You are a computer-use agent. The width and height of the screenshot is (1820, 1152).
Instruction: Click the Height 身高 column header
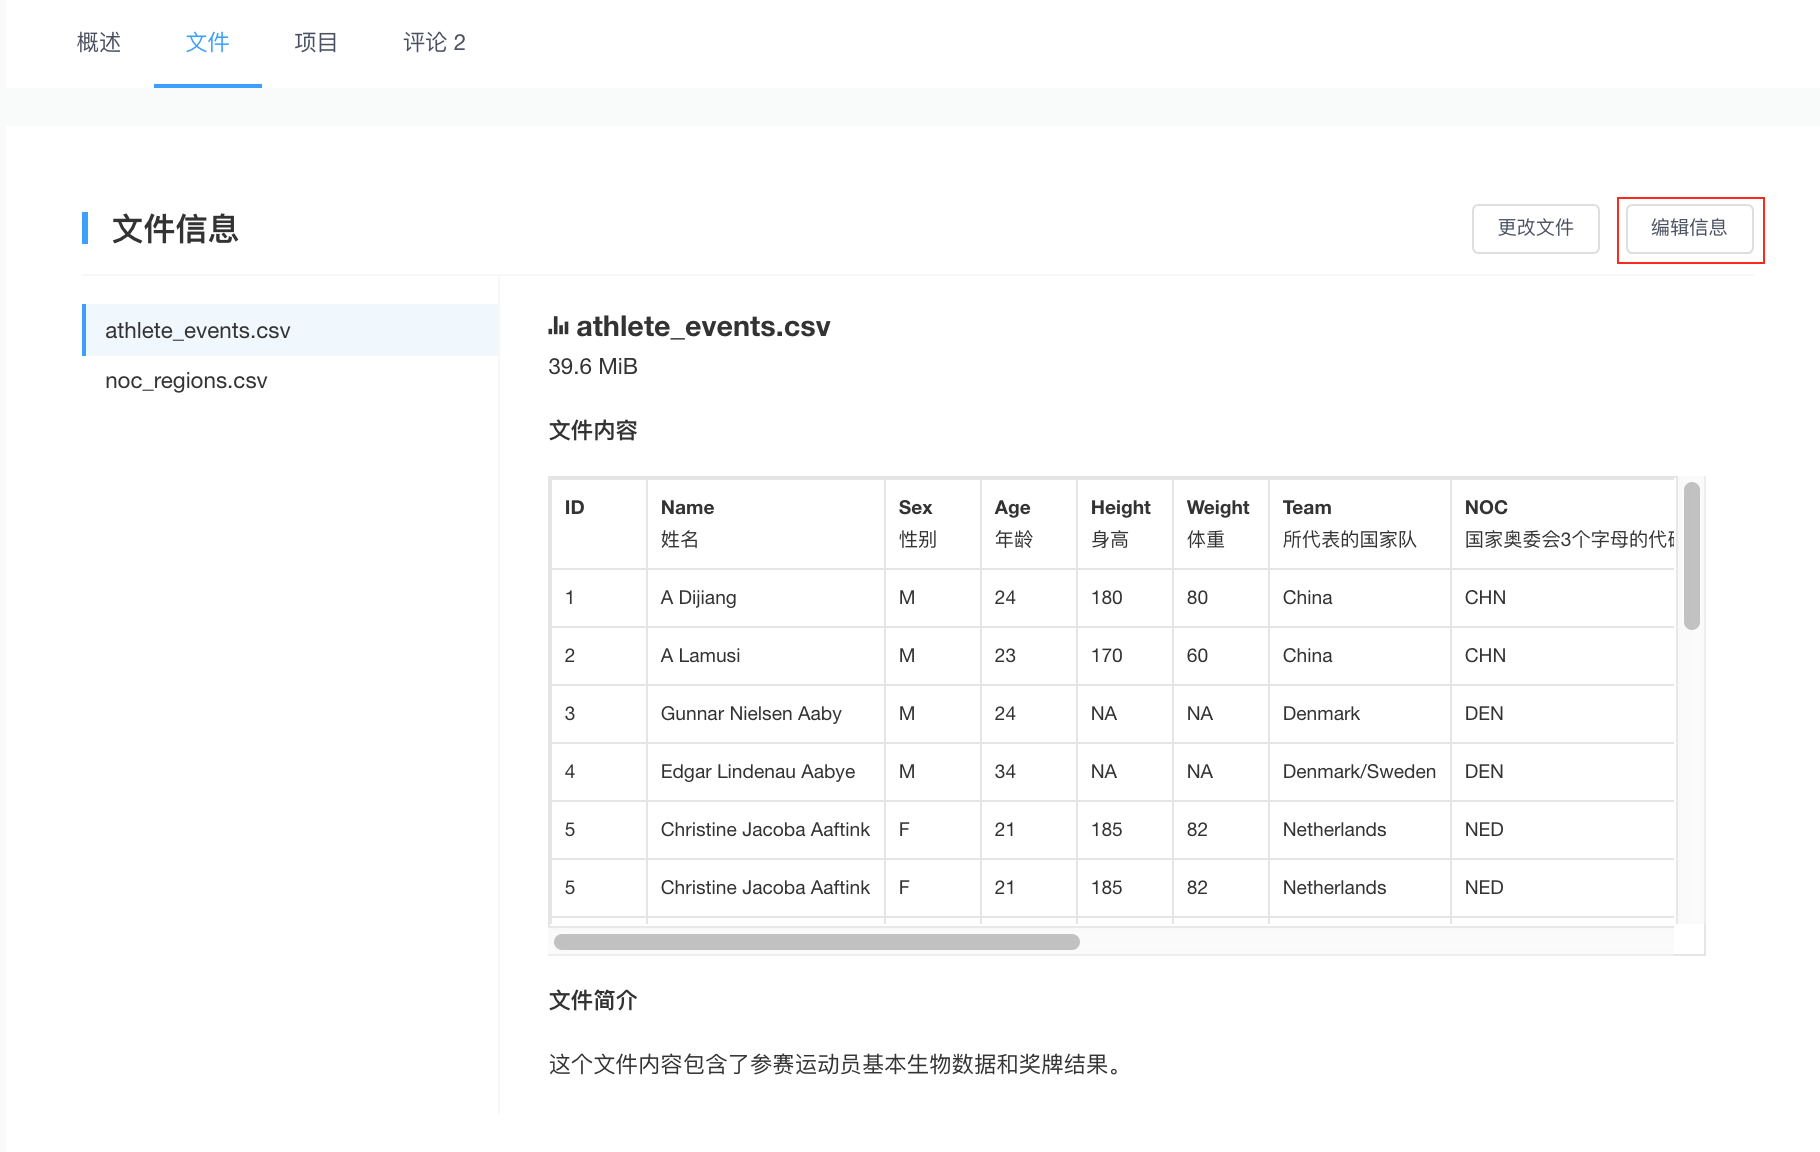click(x=1124, y=523)
